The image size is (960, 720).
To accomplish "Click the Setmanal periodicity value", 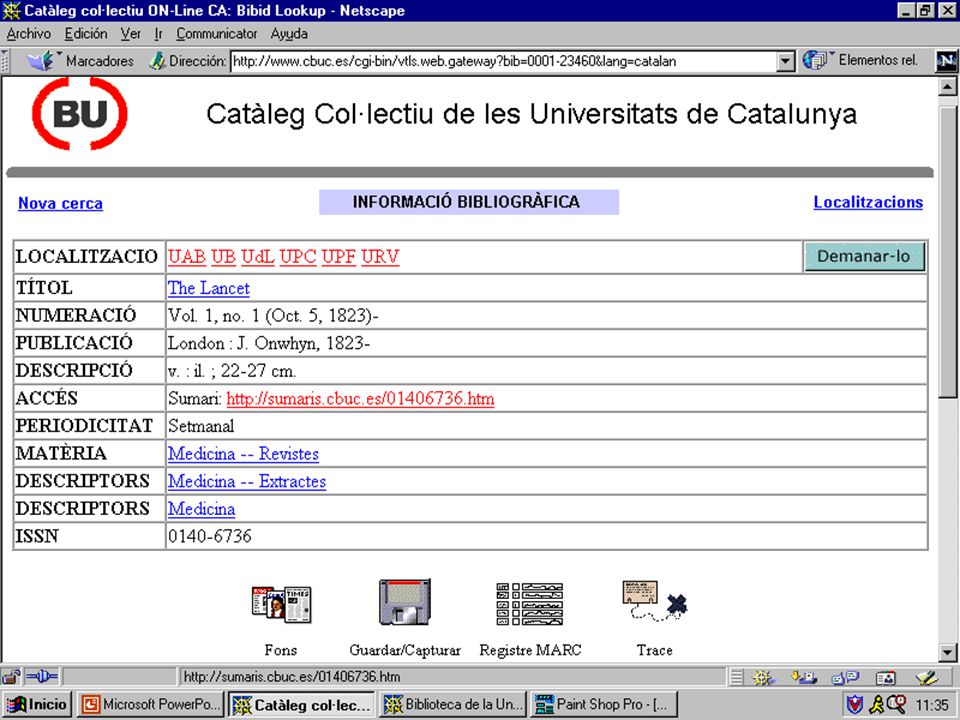I will (x=201, y=426).
